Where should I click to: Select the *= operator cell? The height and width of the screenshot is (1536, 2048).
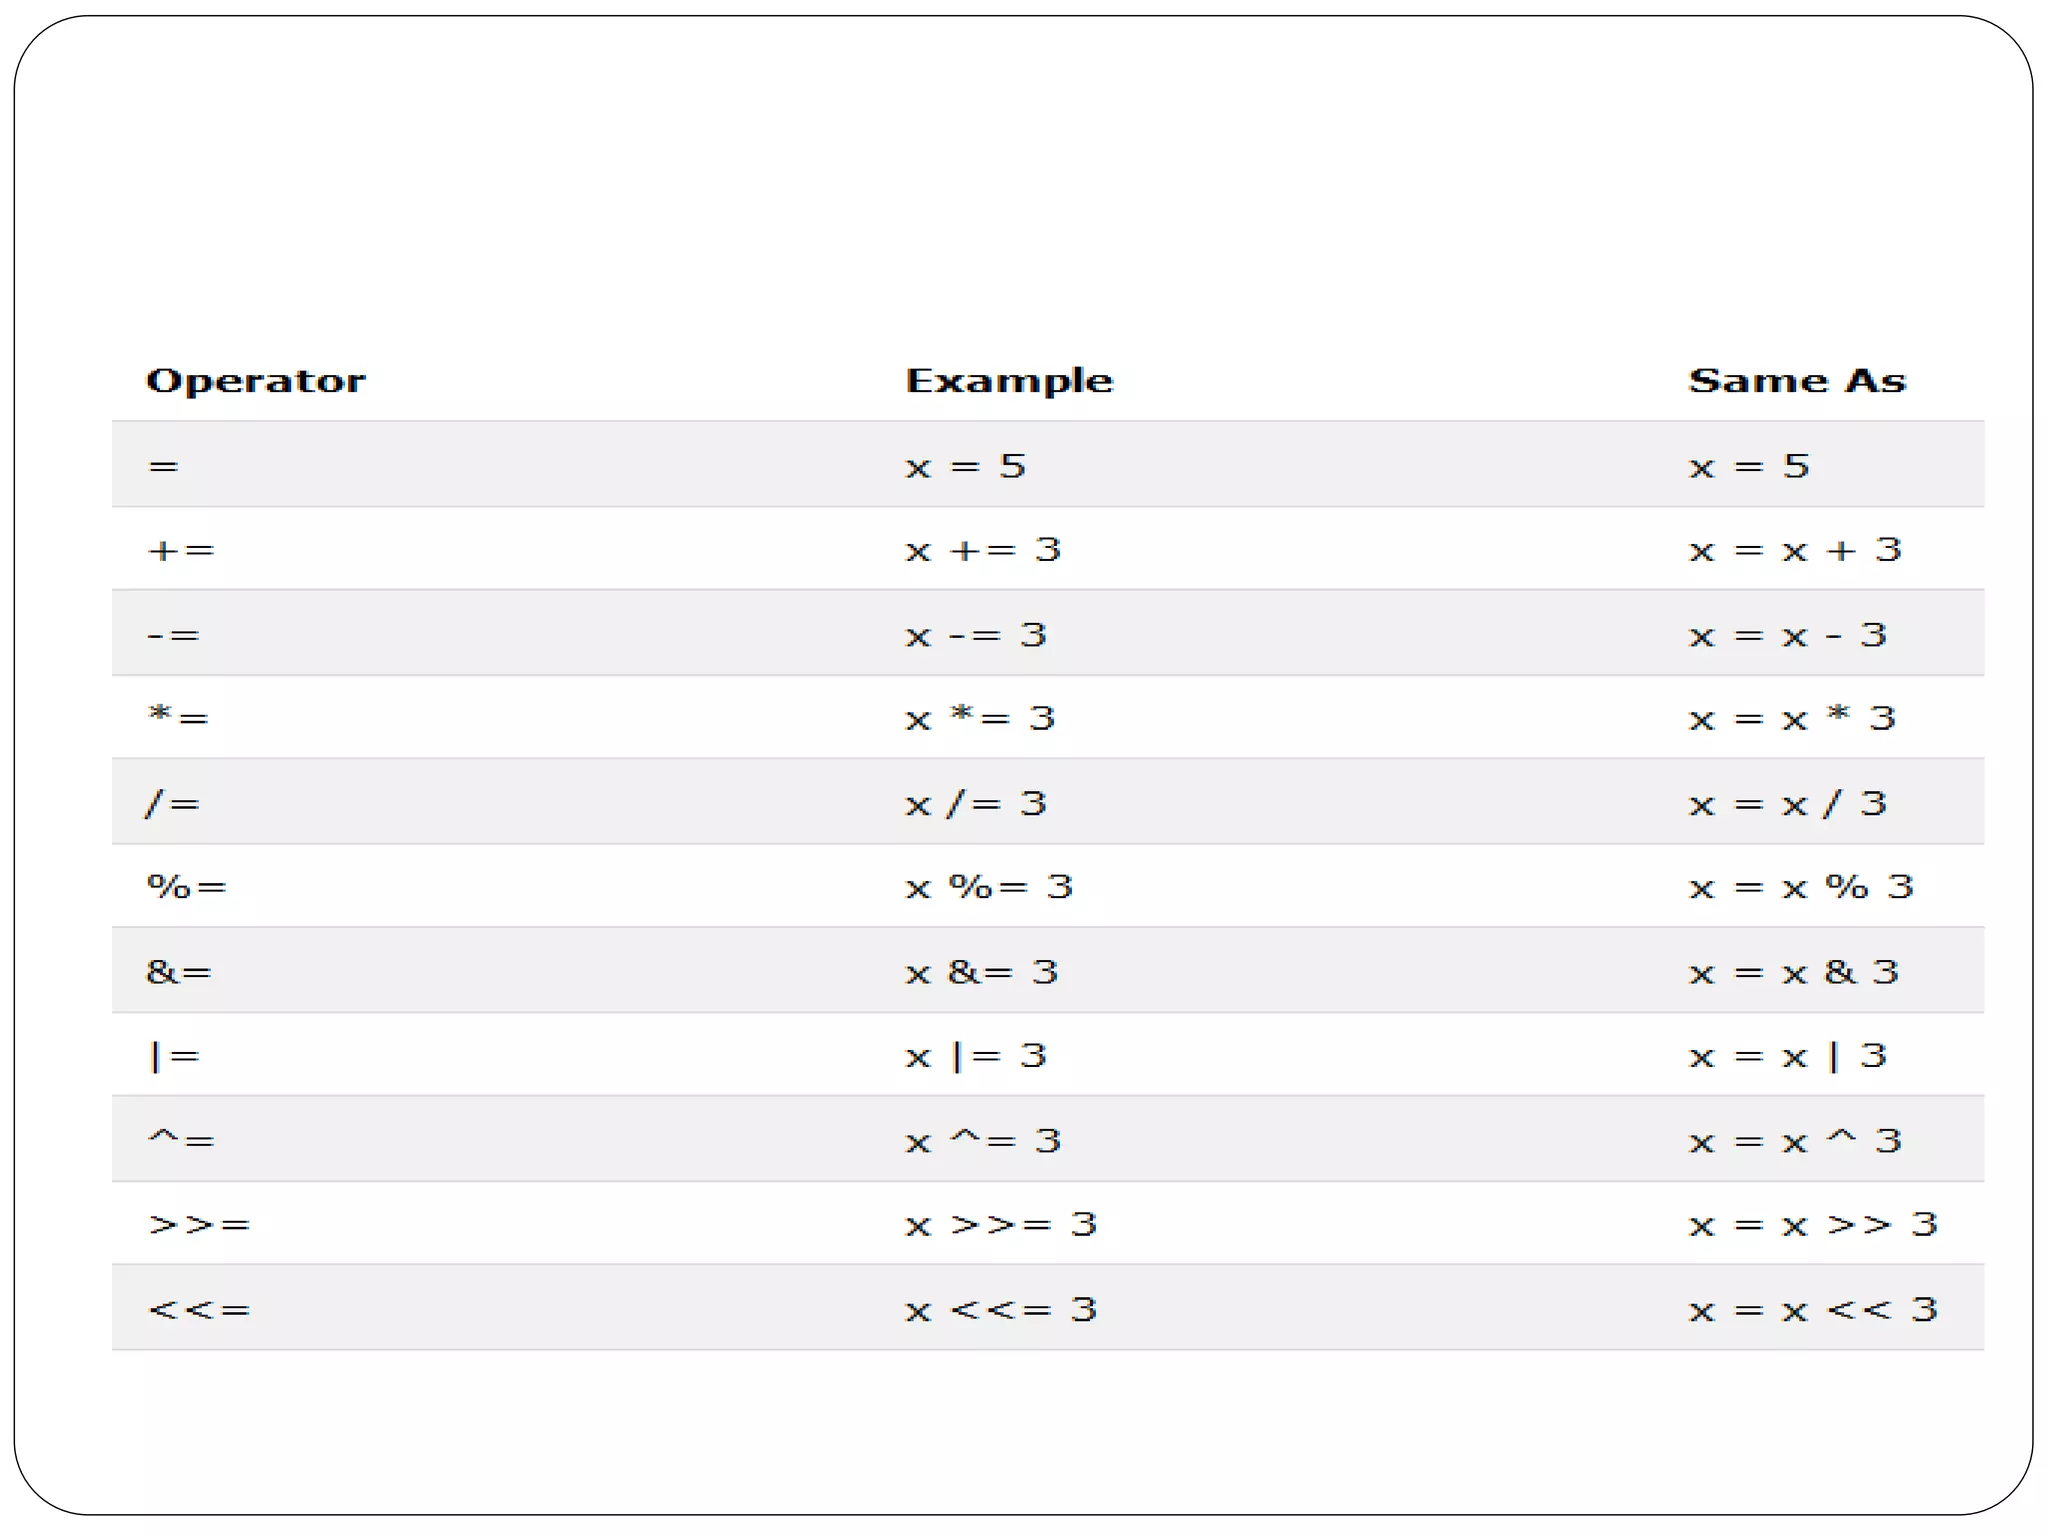pyautogui.click(x=178, y=718)
